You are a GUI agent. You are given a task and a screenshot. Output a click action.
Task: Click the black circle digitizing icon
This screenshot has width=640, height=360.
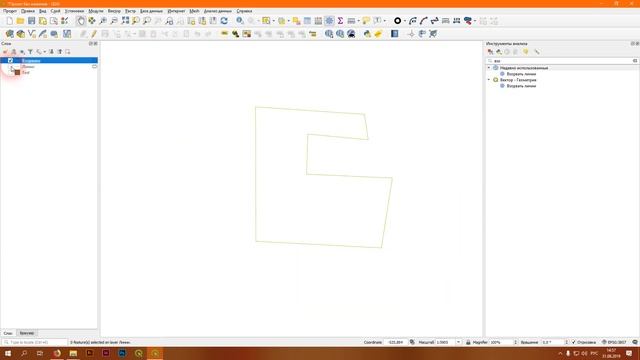coord(397,21)
